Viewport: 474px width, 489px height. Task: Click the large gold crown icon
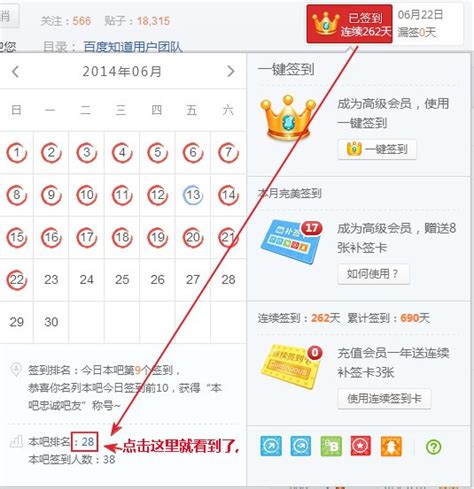288,117
